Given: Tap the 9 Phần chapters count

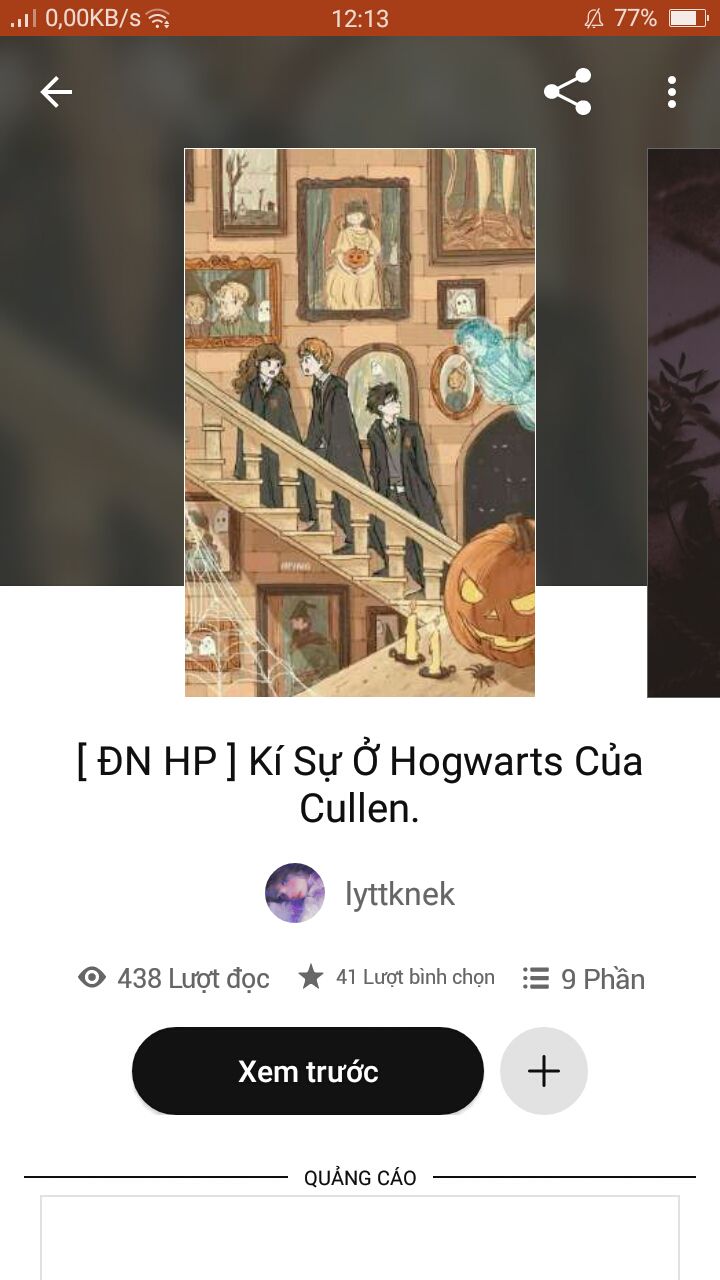Looking at the screenshot, I should (603, 978).
